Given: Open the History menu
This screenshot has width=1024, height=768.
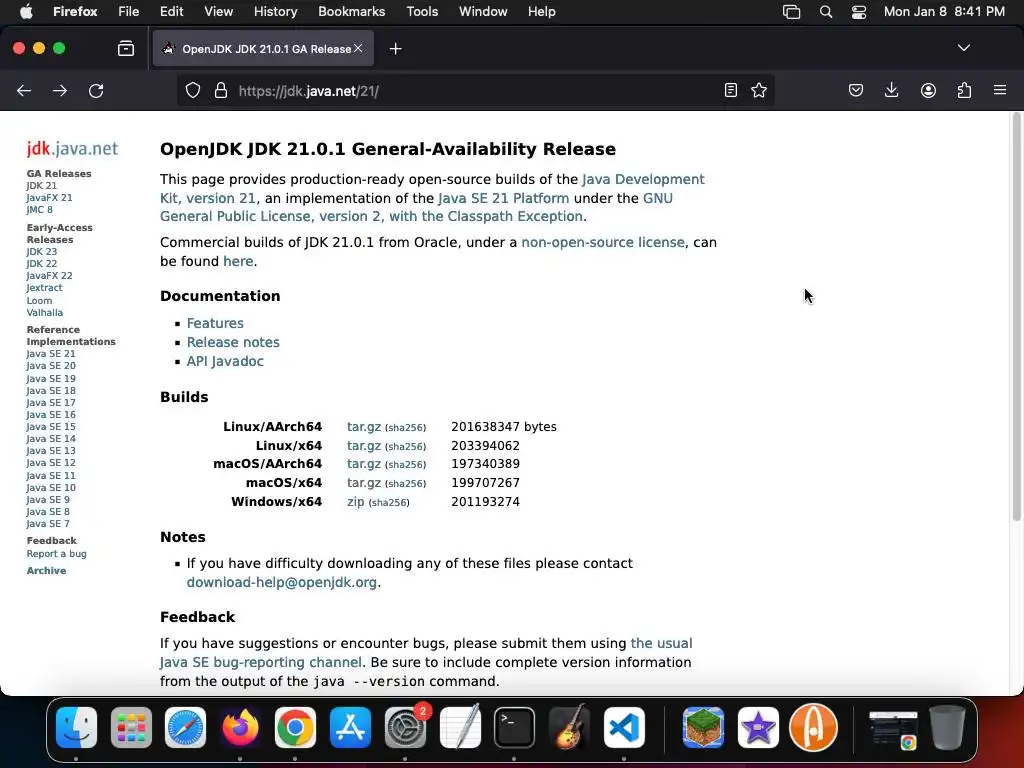Looking at the screenshot, I should coord(275,12).
